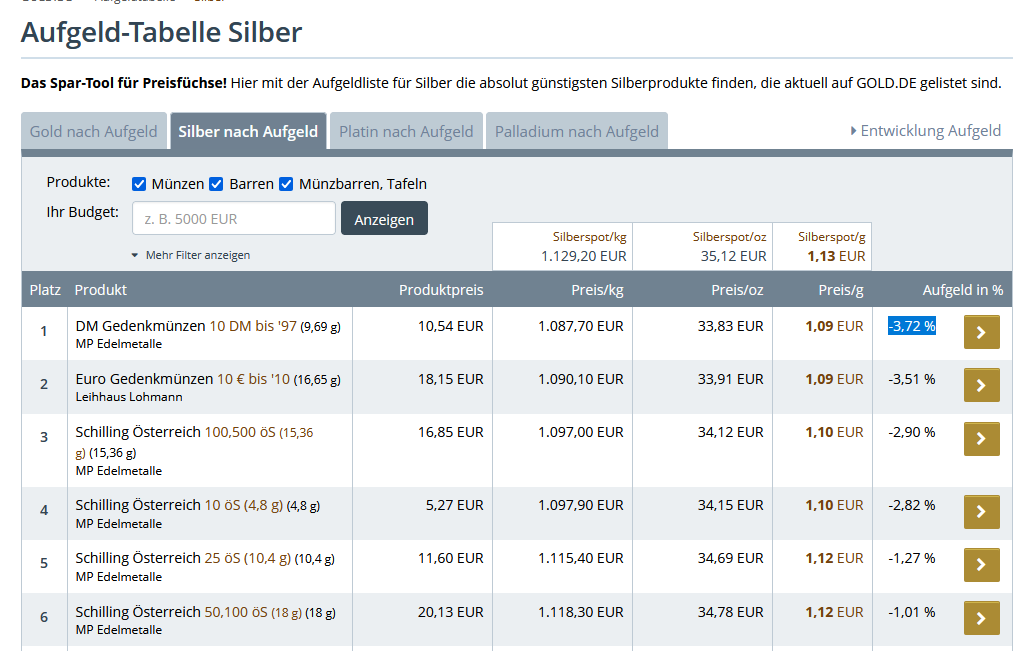1017x651 pixels.
Task: Click product price 10,54 EUR
Action: pos(451,326)
